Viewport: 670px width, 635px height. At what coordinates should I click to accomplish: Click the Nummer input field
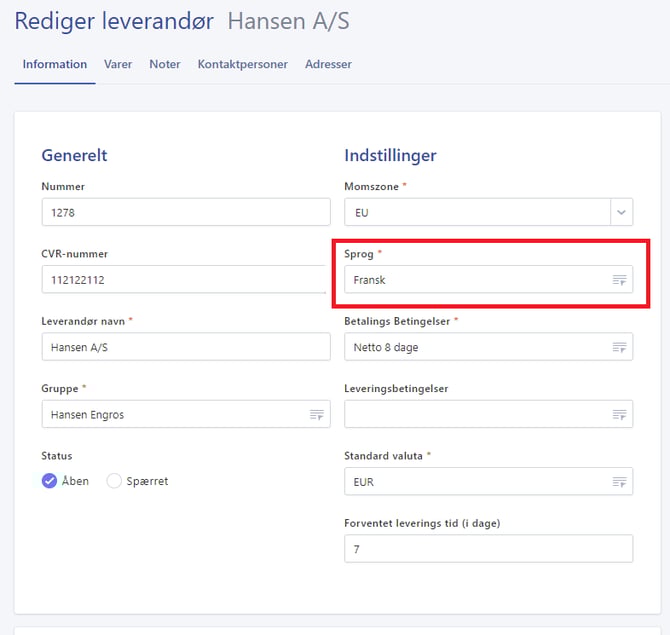(x=185, y=213)
